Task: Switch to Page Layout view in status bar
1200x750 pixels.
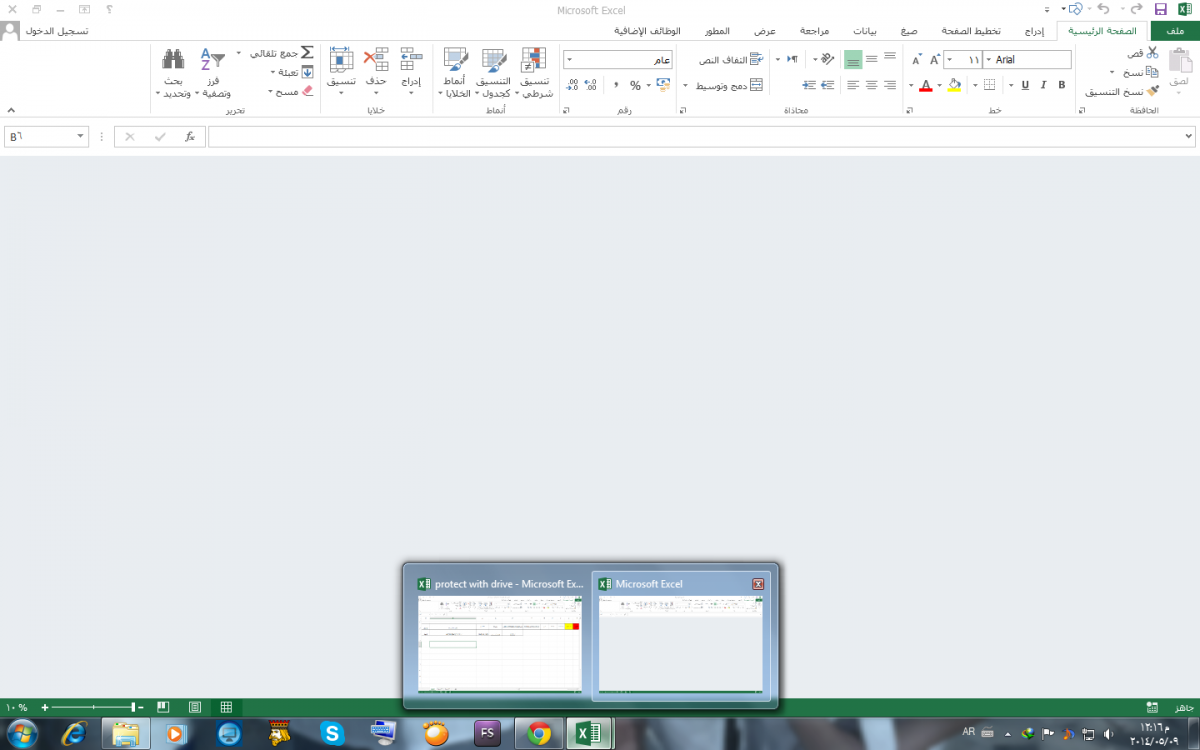Action: tap(195, 707)
